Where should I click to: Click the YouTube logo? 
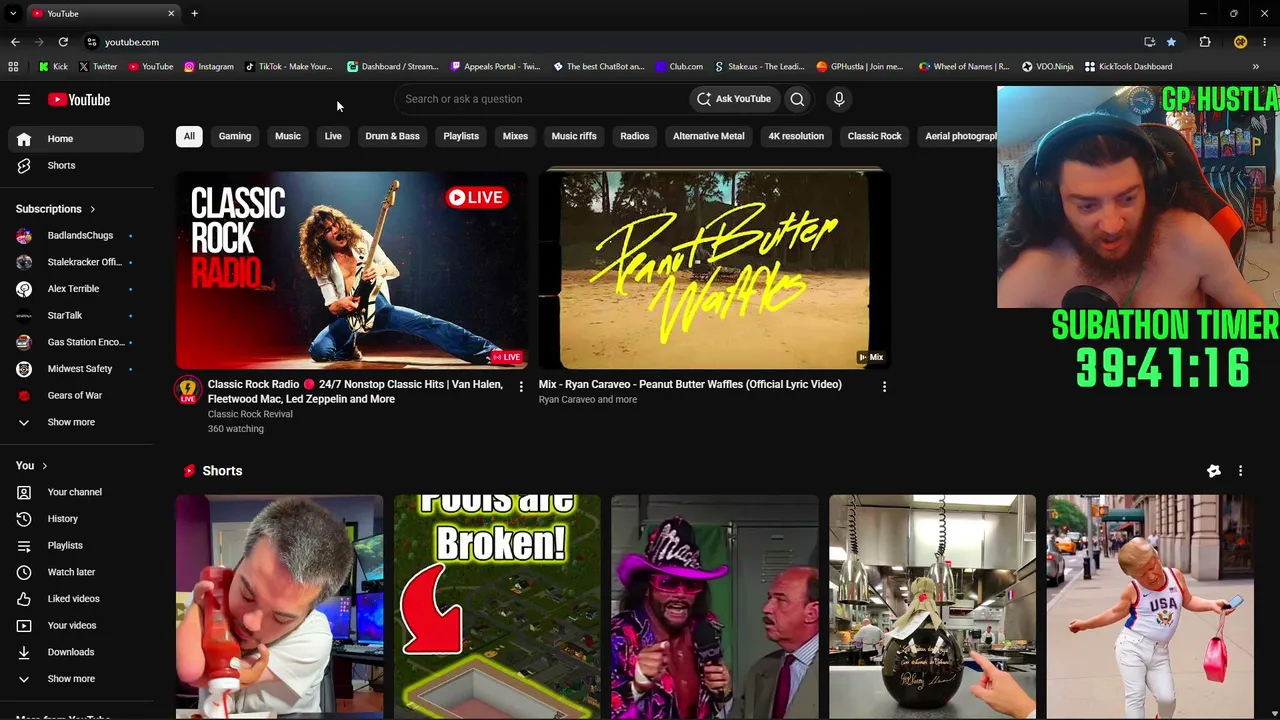(x=79, y=99)
